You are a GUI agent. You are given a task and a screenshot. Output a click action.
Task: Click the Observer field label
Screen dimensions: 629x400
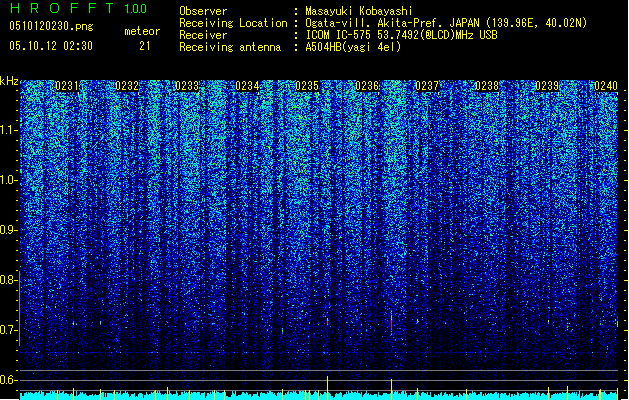click(x=203, y=11)
